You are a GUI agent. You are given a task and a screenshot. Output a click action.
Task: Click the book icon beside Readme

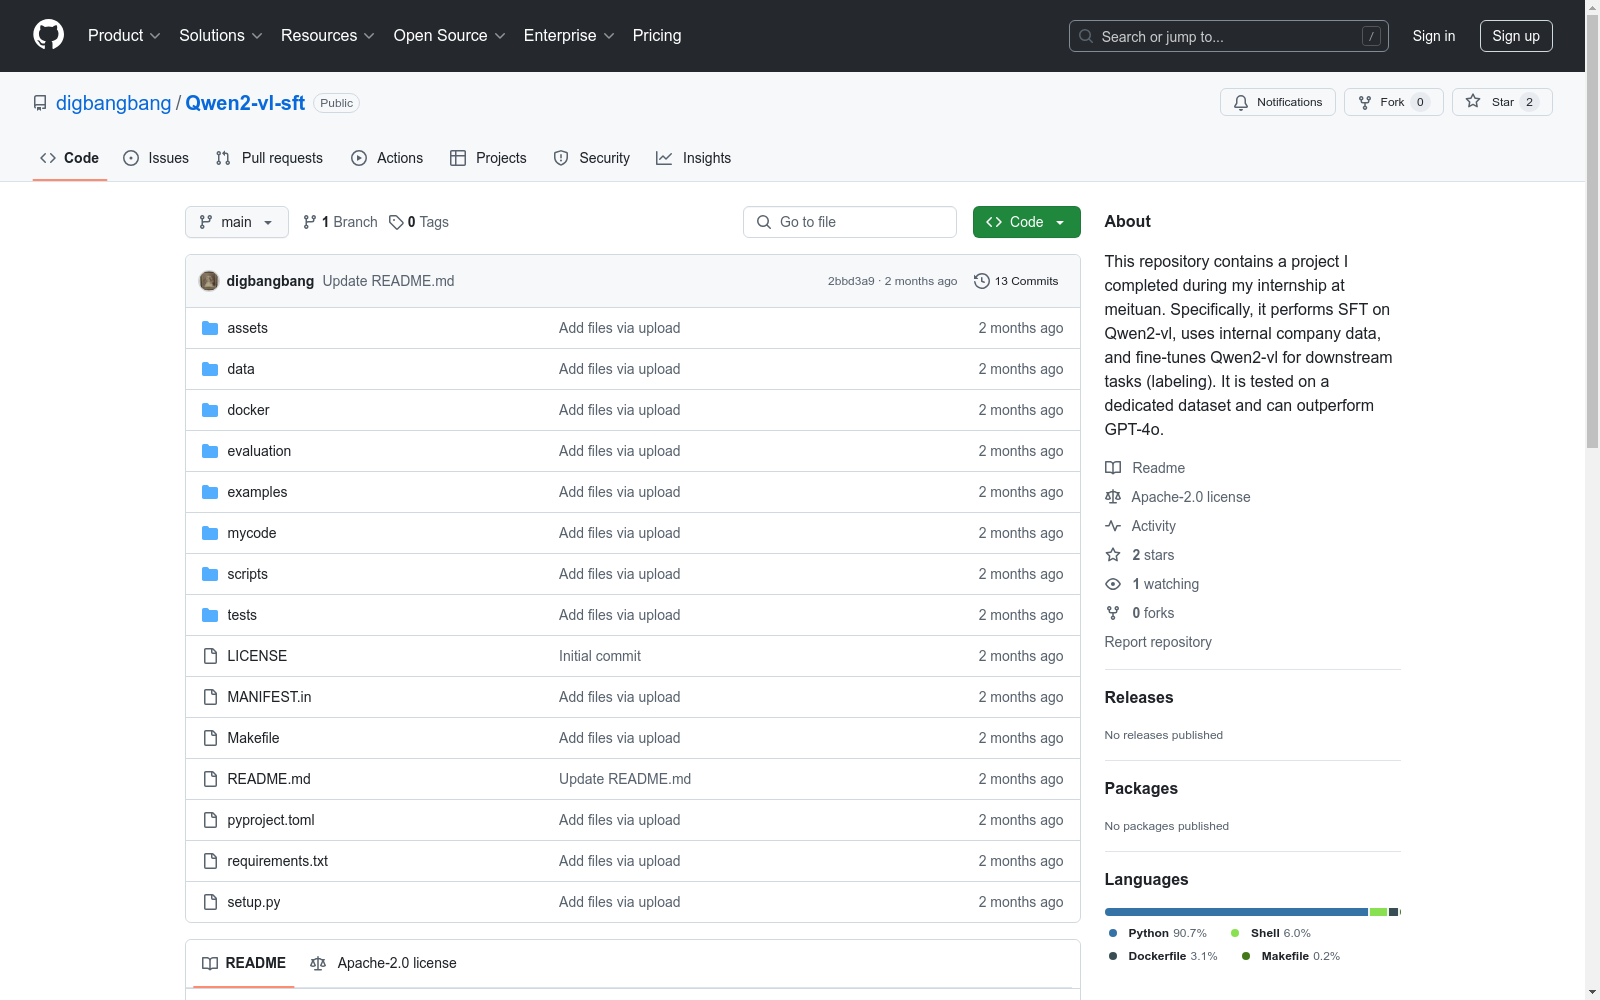point(1113,468)
